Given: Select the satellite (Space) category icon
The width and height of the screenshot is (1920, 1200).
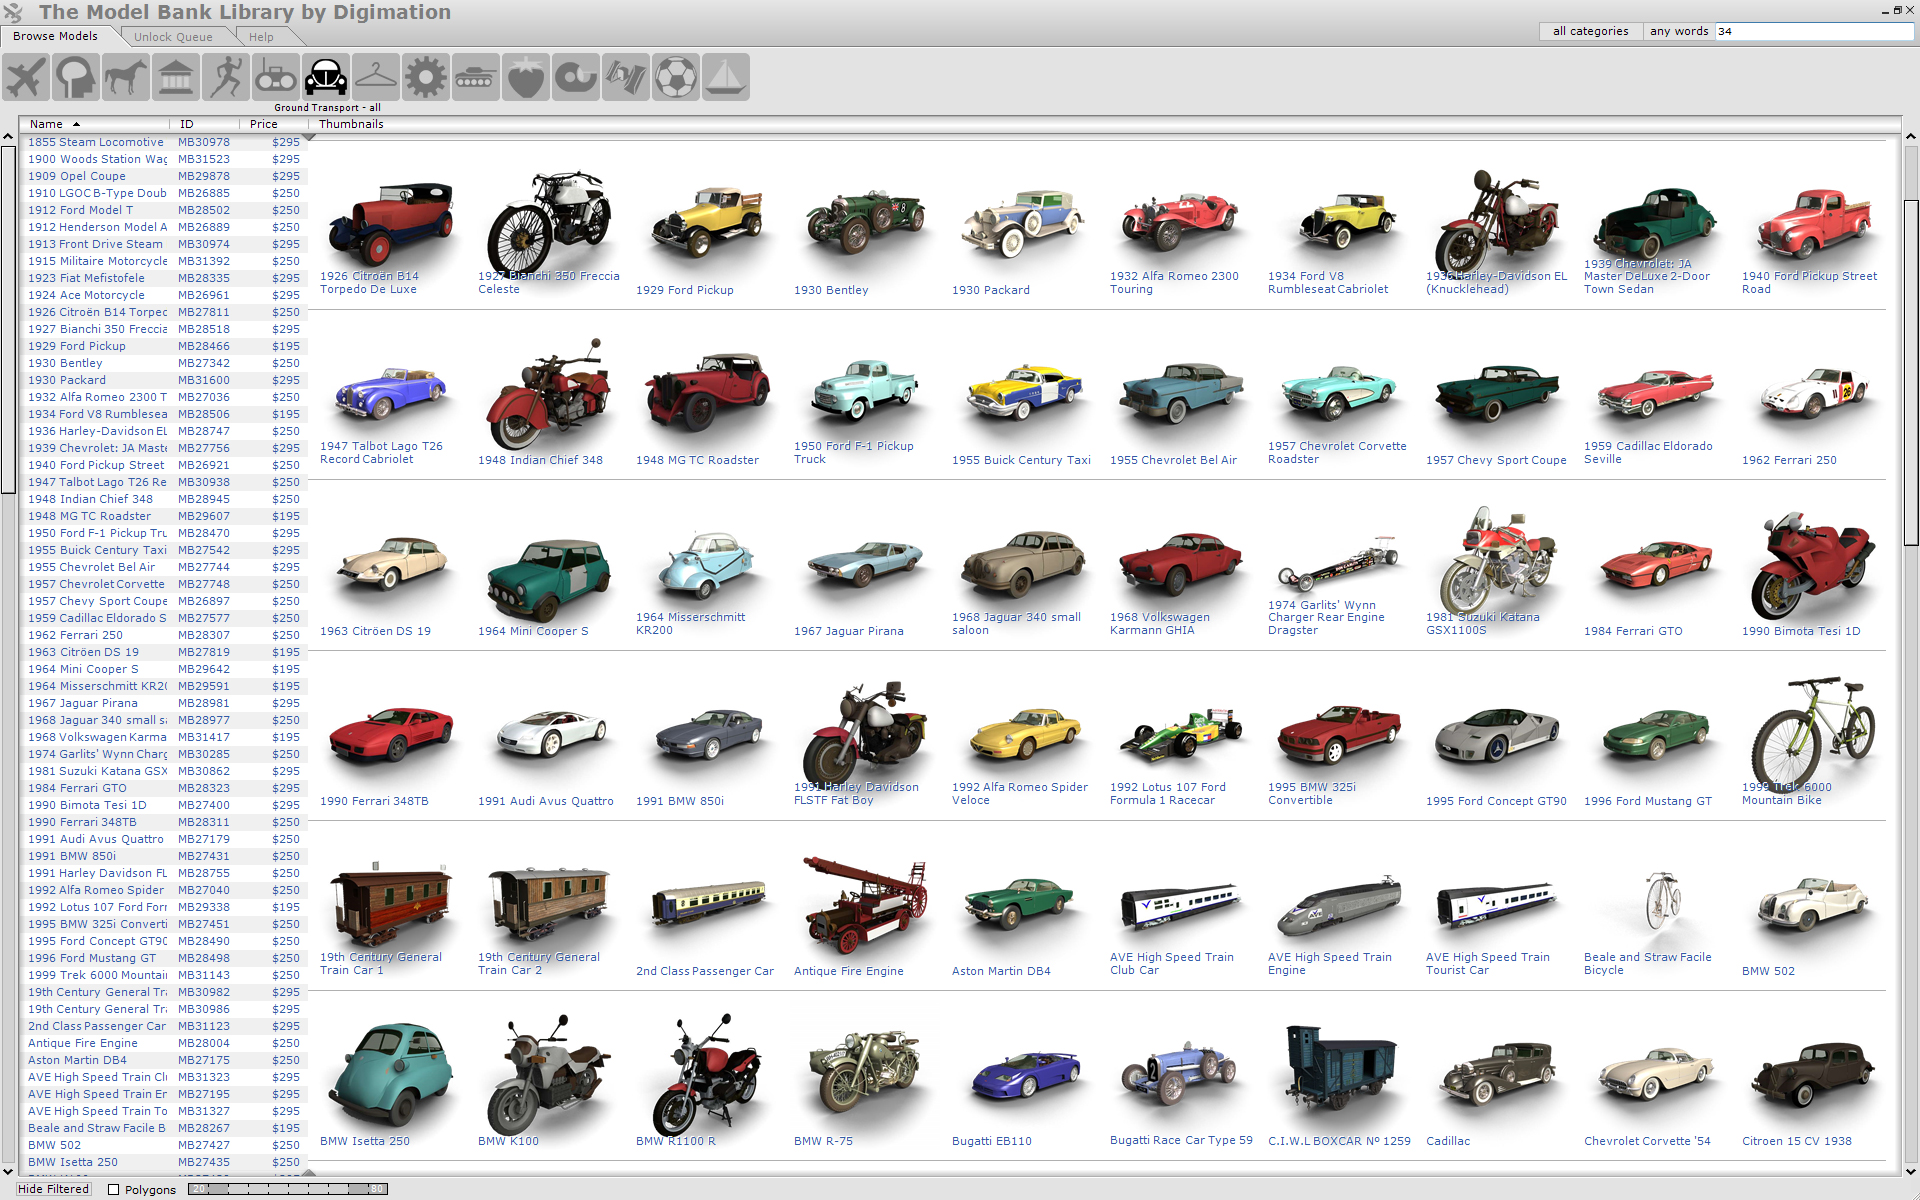Looking at the screenshot, I should coord(626,77).
